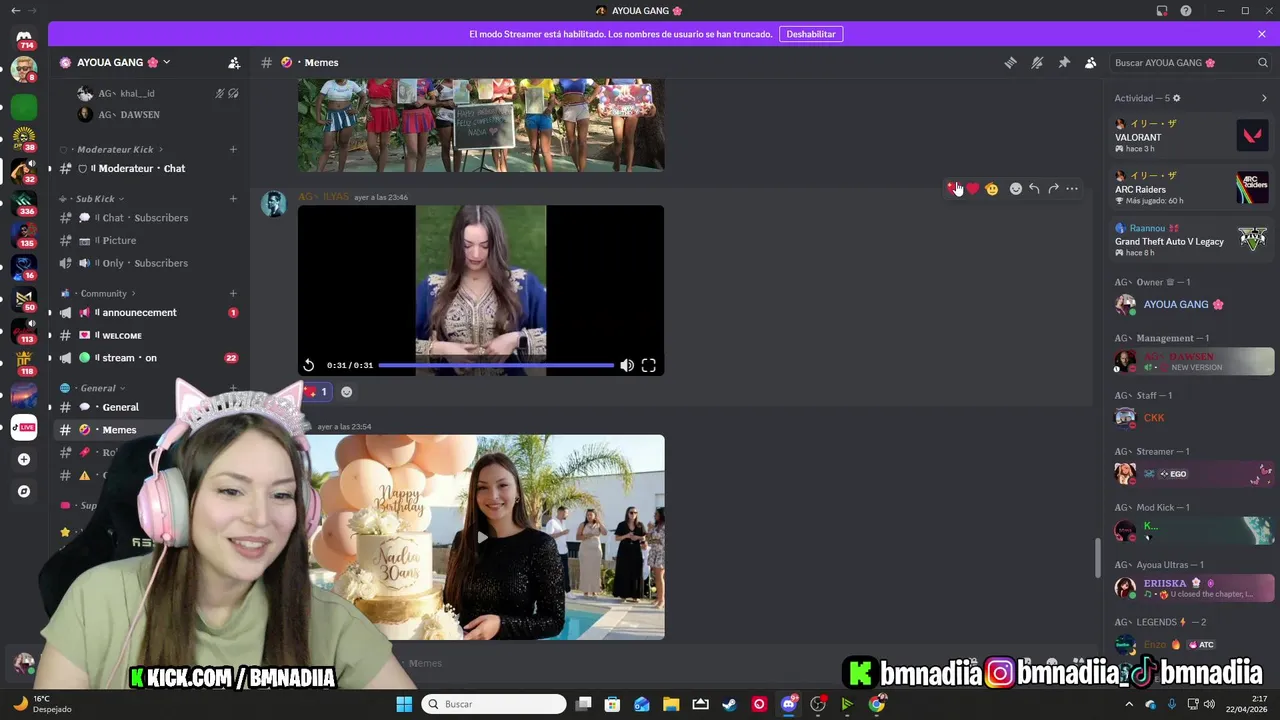Open member AYOUA GANG under Owner
Image resolution: width=1280 pixels, height=720 pixels.
coord(1191,304)
